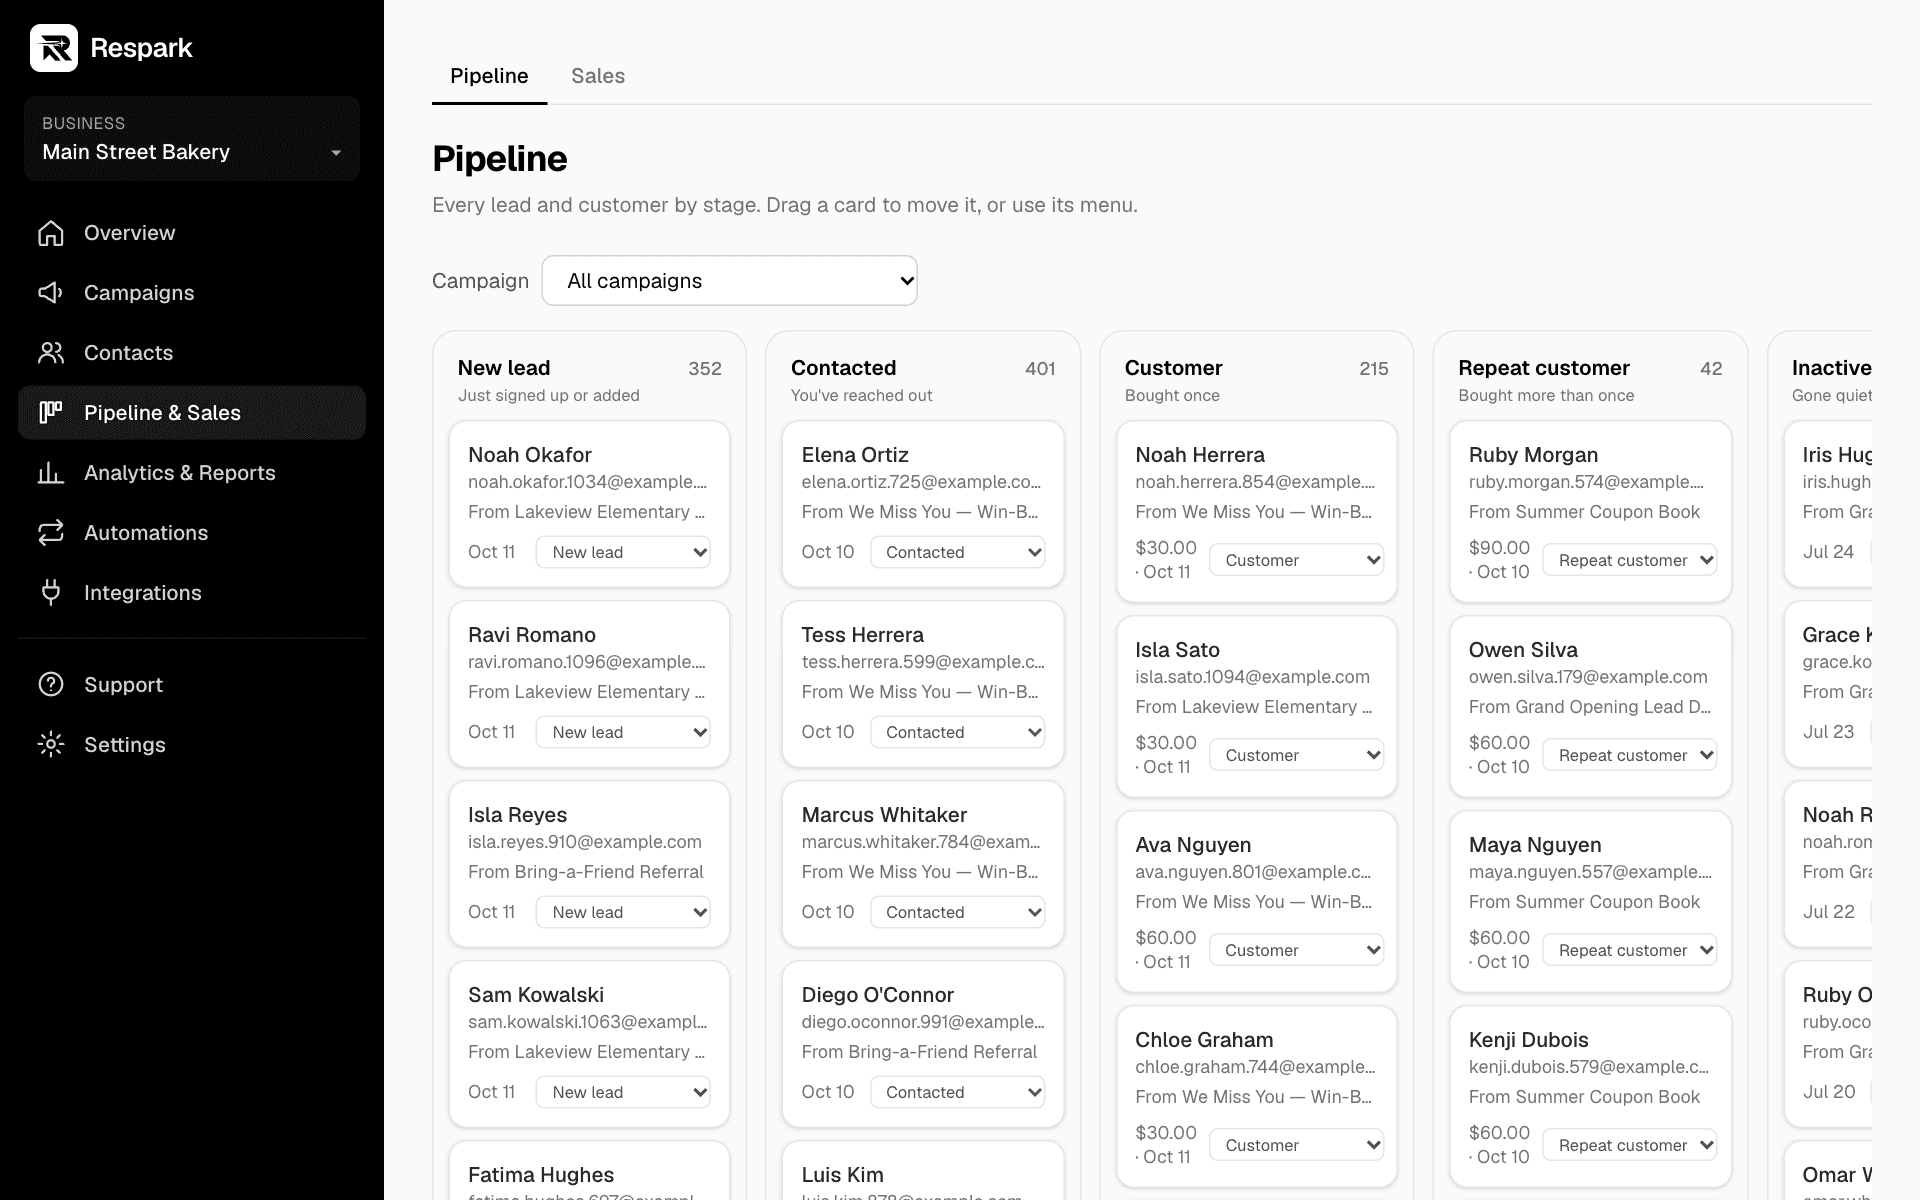Open Analytics & Reports in the sidebar
Viewport: 1920px width, 1200px height.
point(192,473)
